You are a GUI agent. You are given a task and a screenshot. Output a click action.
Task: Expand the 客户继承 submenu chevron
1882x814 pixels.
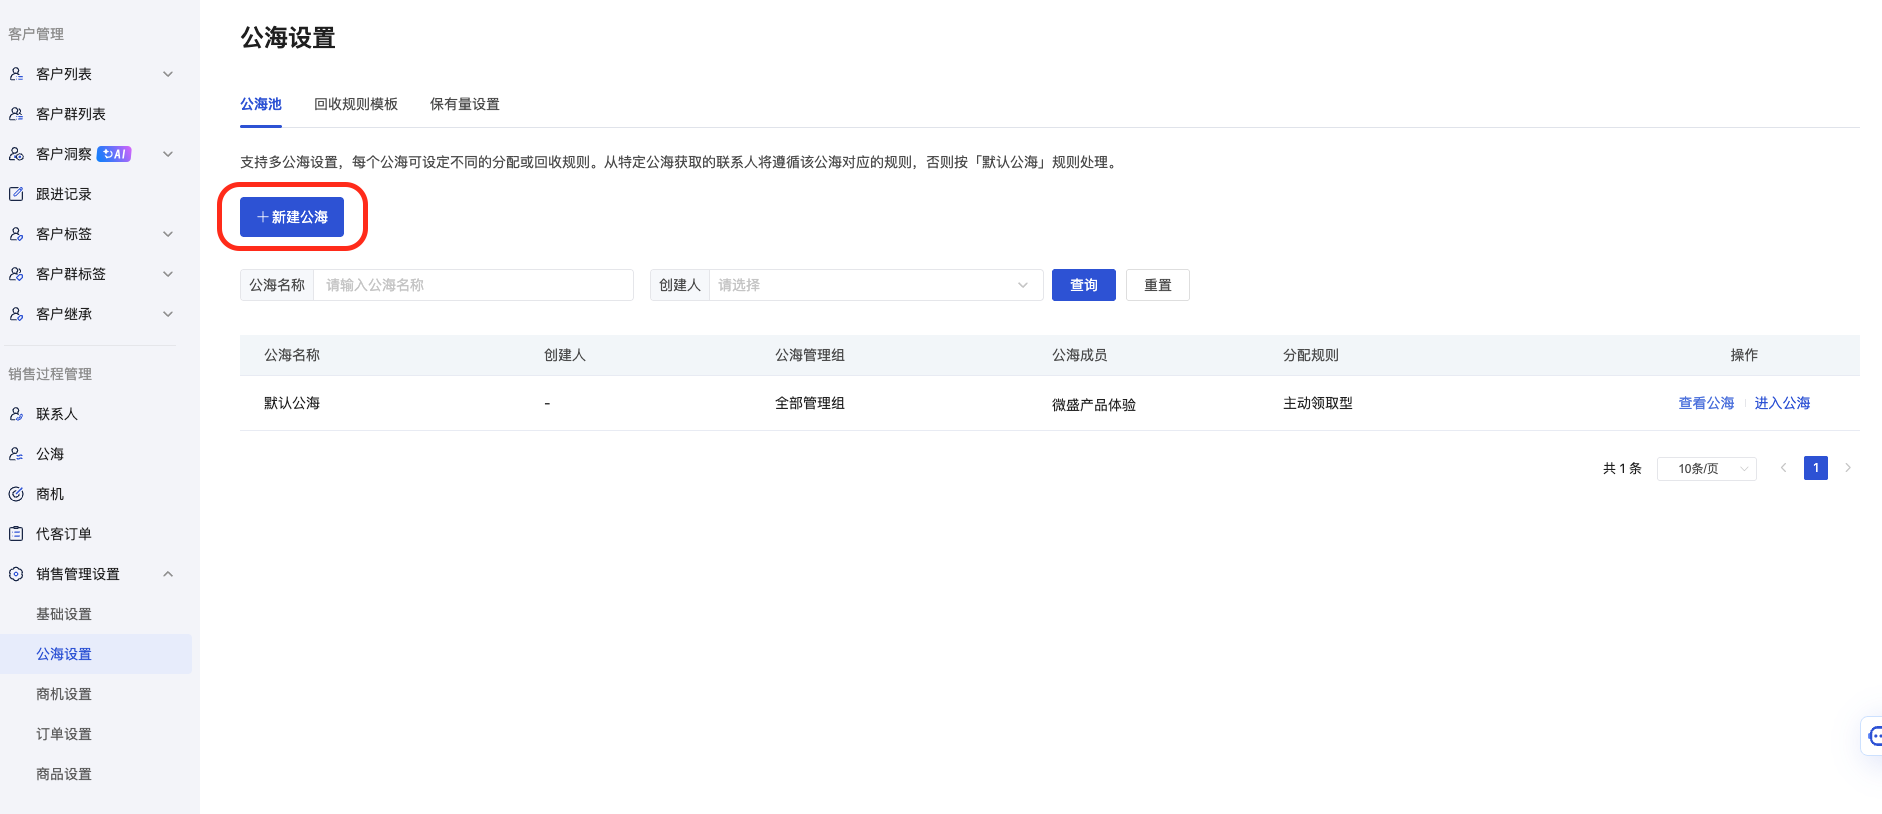coord(168,314)
